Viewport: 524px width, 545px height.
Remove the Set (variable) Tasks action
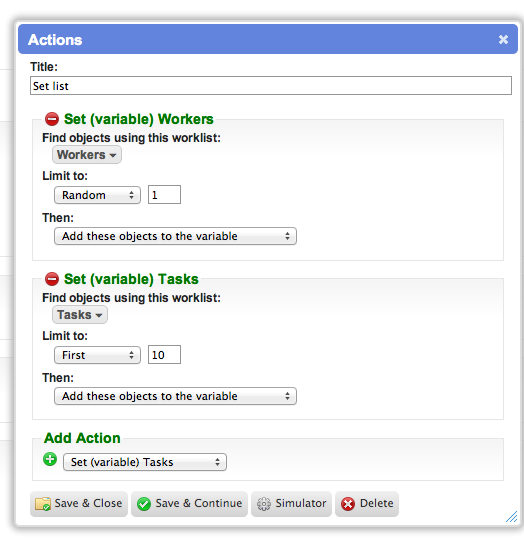(52, 279)
